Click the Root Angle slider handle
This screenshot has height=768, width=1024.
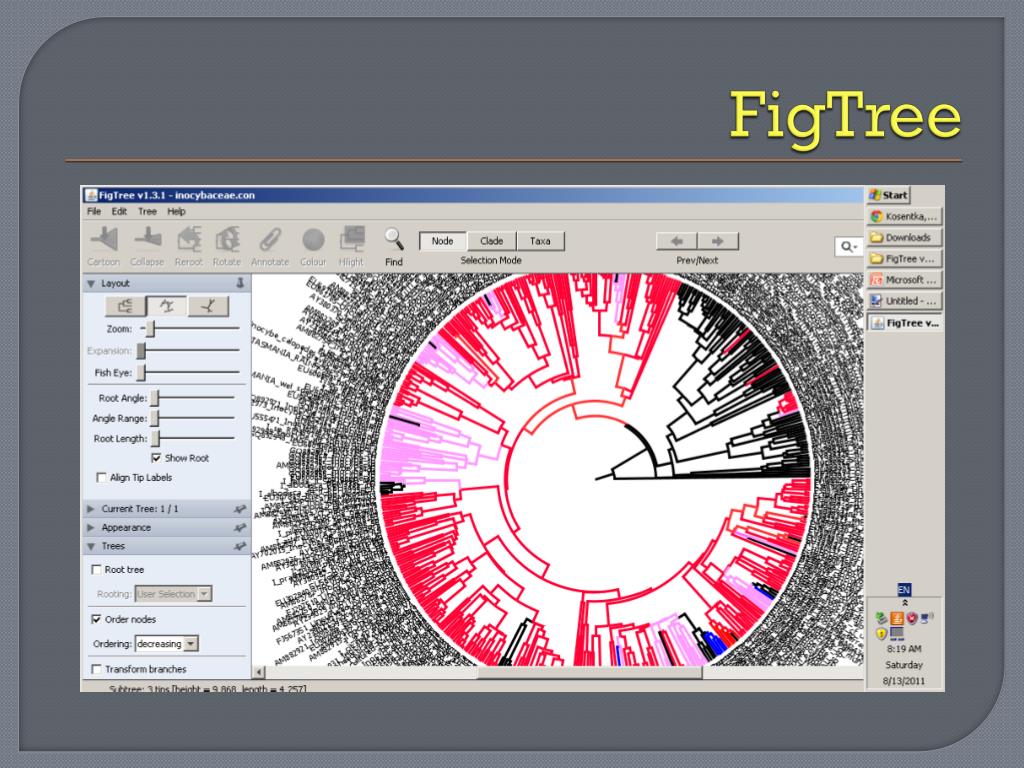click(x=155, y=398)
